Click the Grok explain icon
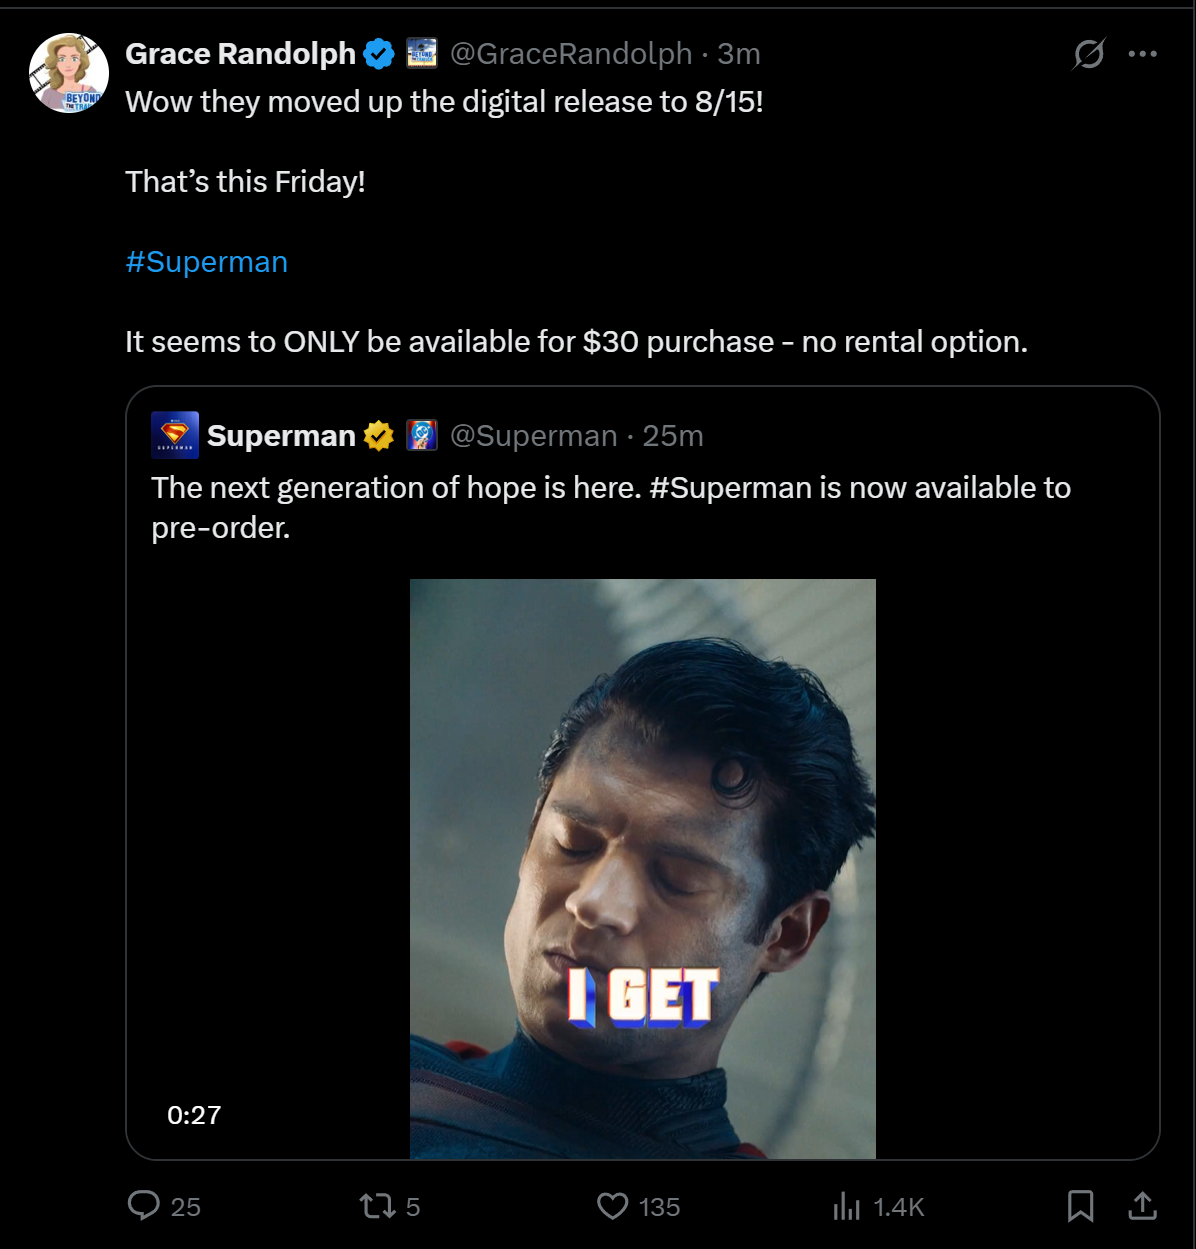Image resolution: width=1196 pixels, height=1249 pixels. (1088, 54)
